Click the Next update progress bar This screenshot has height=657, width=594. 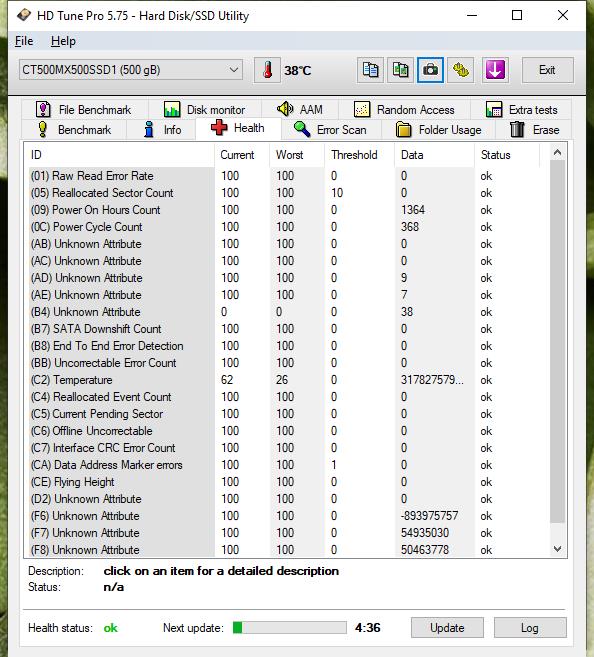[x=289, y=628]
